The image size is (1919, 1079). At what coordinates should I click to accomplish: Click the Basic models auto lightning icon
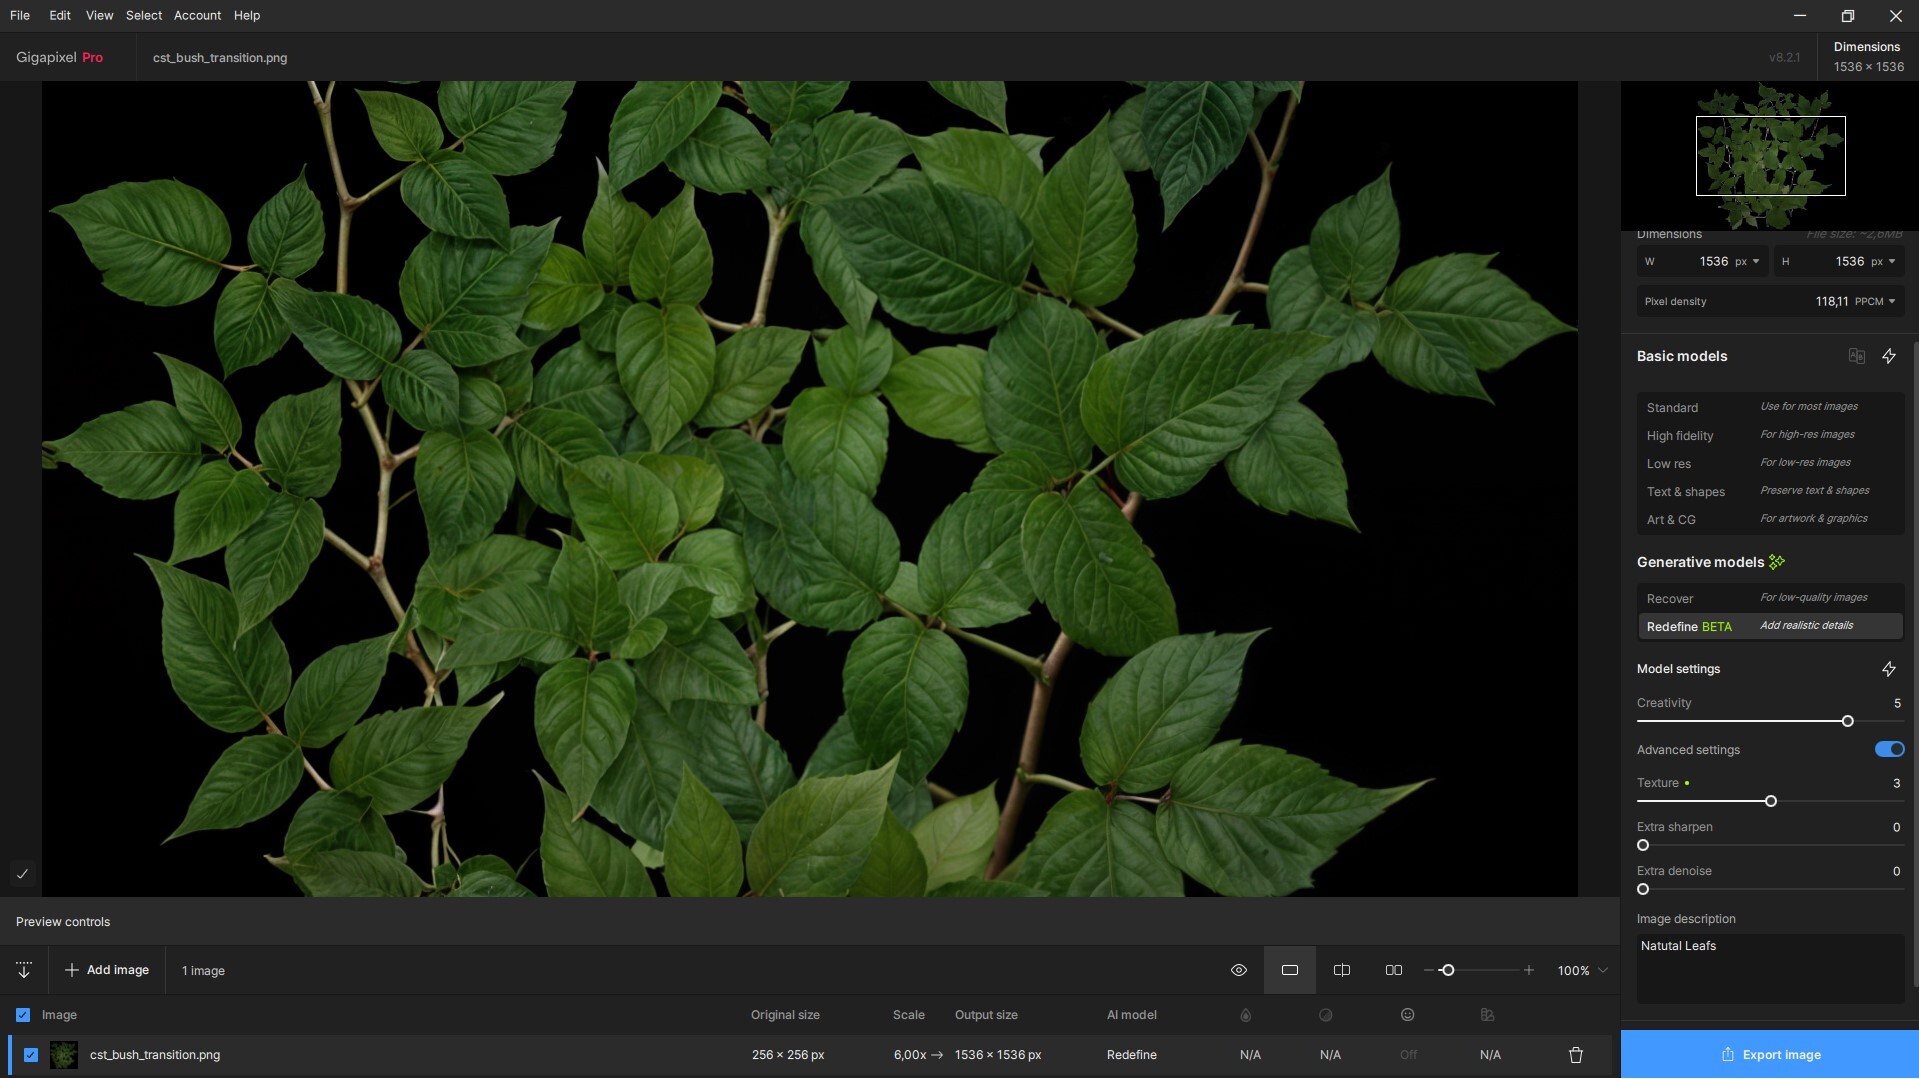1889,356
